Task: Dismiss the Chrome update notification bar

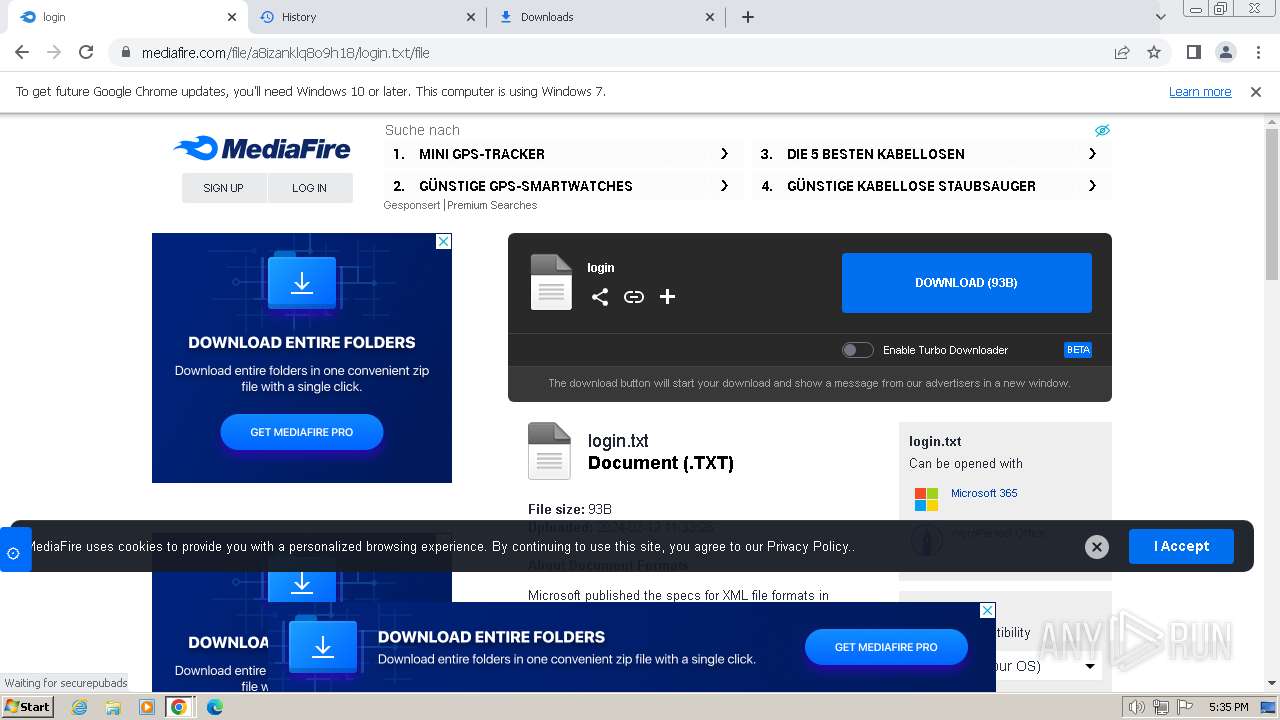Action: [1256, 91]
